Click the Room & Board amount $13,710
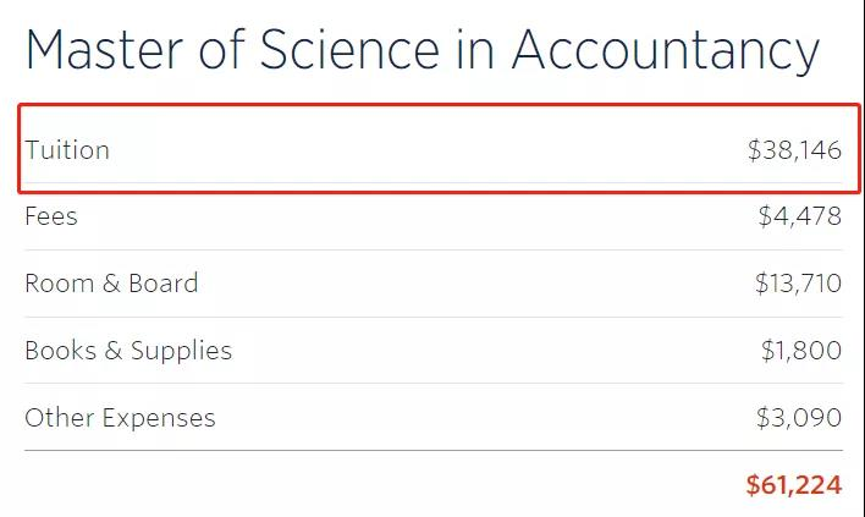Viewport: 865px width, 517px height. pyautogui.click(x=798, y=284)
